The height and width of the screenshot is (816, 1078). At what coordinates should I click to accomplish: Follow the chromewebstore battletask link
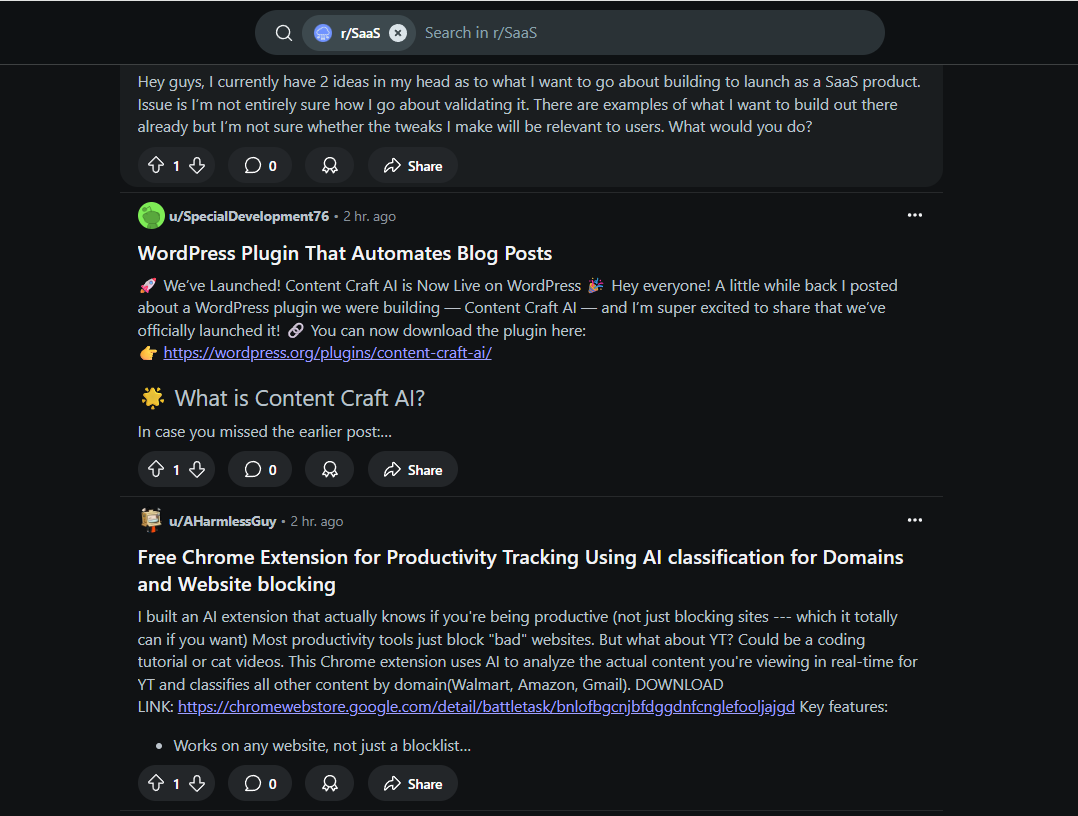(x=486, y=707)
